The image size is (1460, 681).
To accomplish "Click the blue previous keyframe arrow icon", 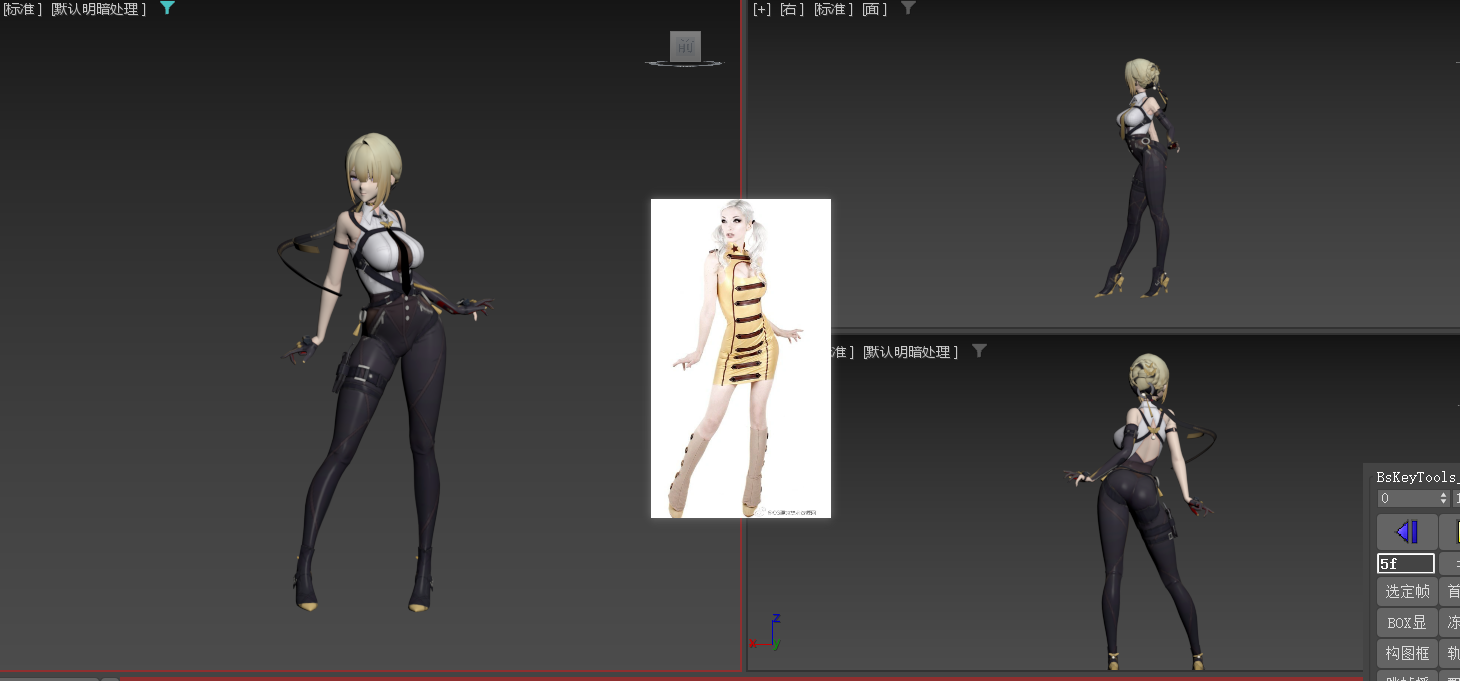I will tap(1407, 532).
